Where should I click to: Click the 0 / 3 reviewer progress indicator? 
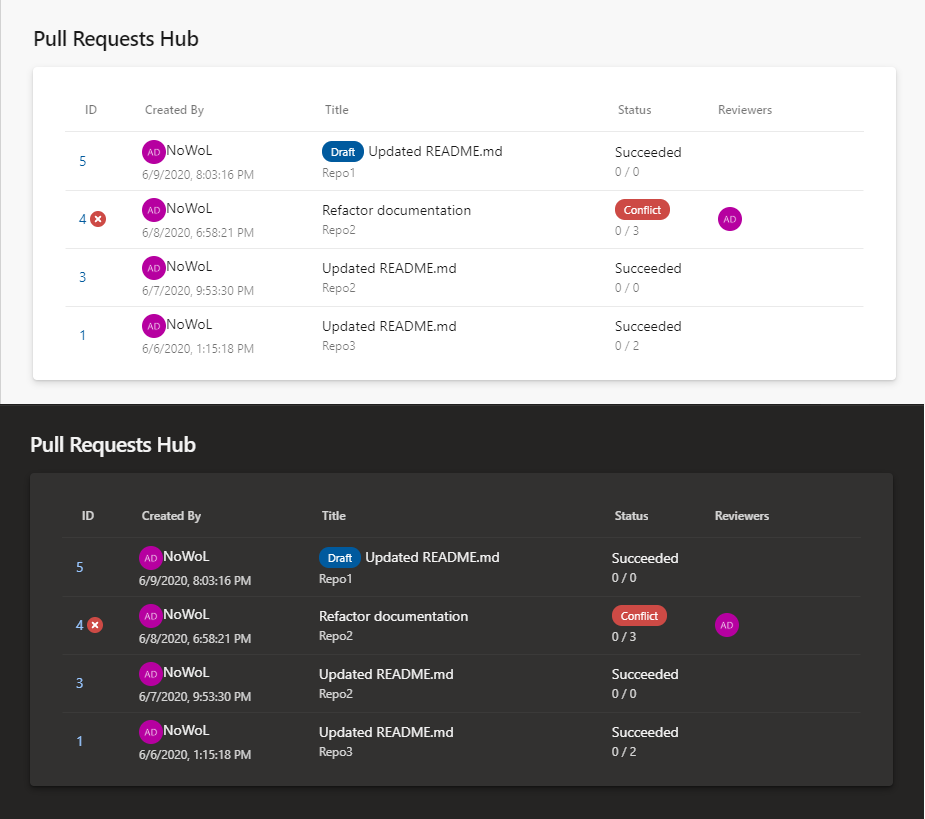click(x=629, y=229)
